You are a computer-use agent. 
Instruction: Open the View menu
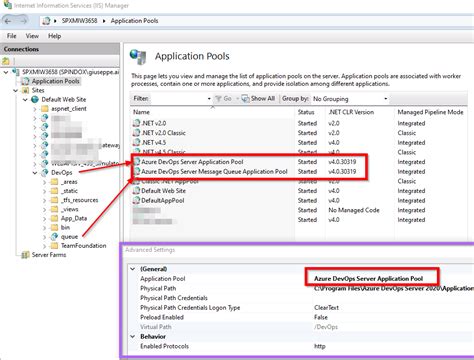click(x=32, y=36)
